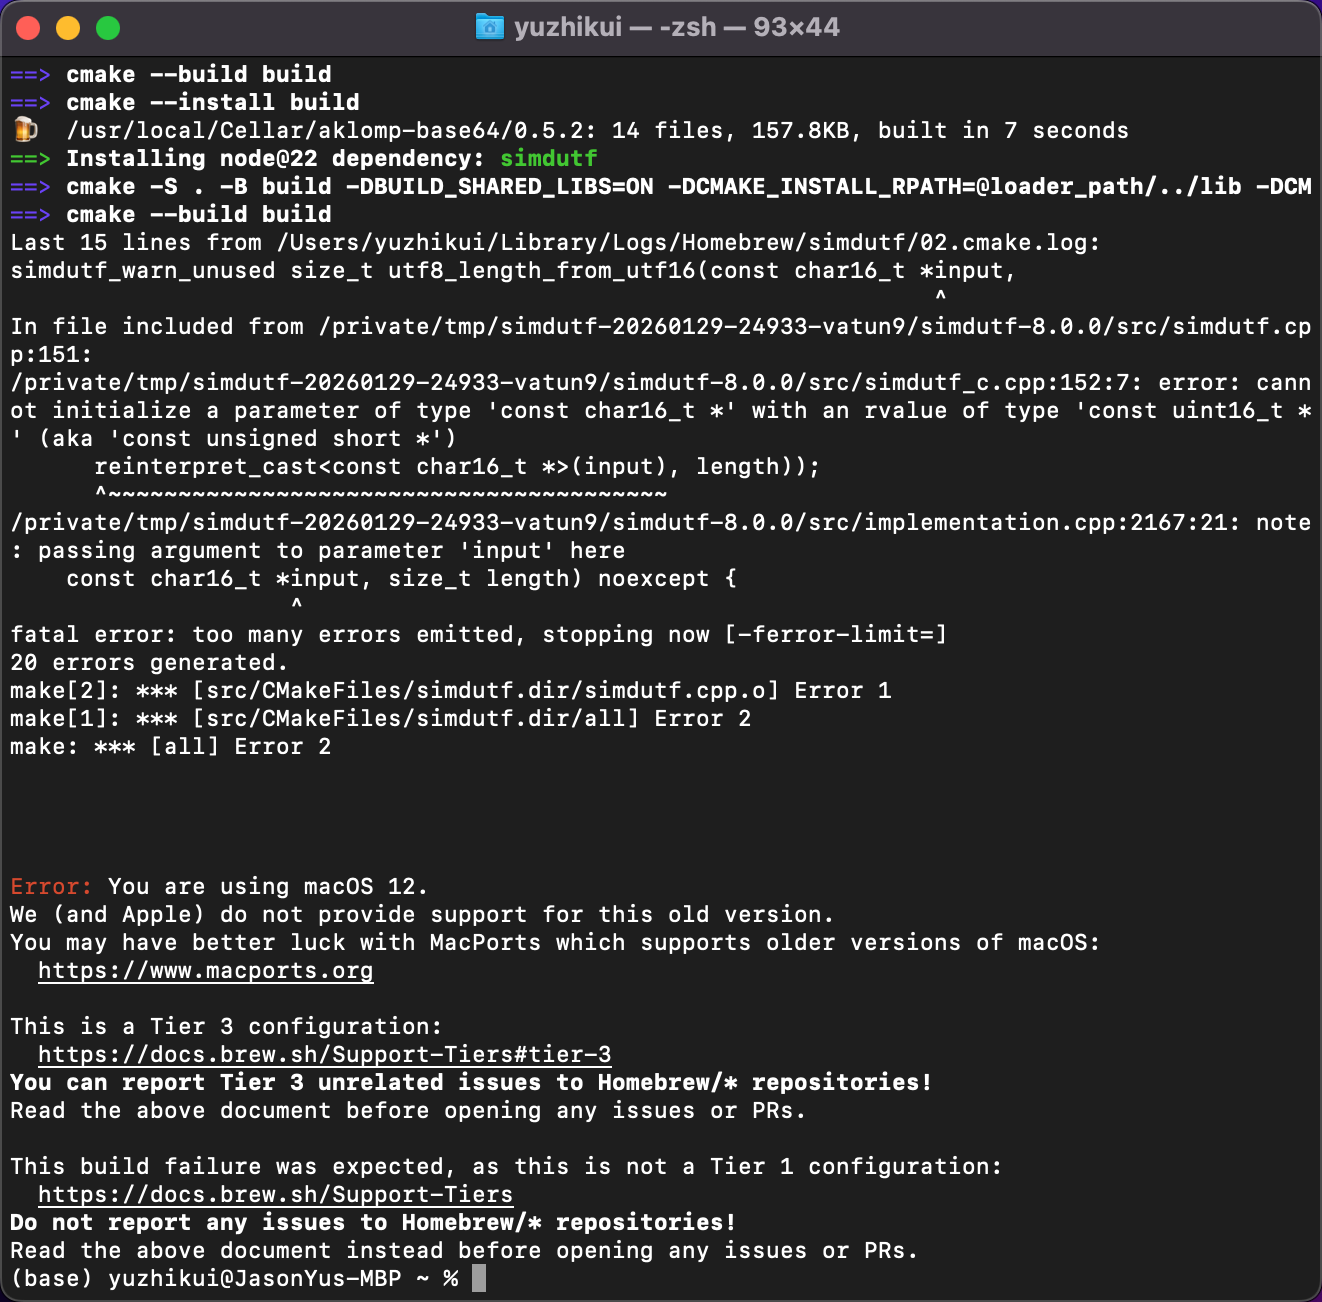1322x1302 pixels.
Task: Click the red 'Error:' label
Action: [x=52, y=887]
